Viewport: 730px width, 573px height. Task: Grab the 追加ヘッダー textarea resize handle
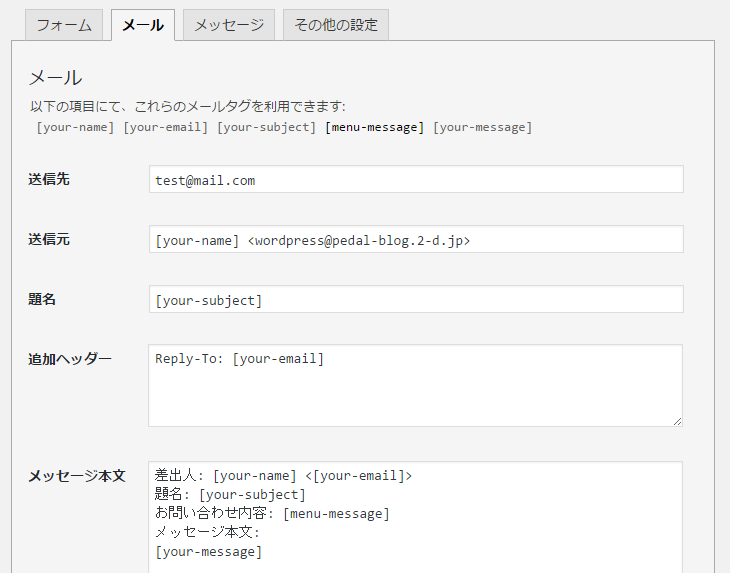click(677, 421)
